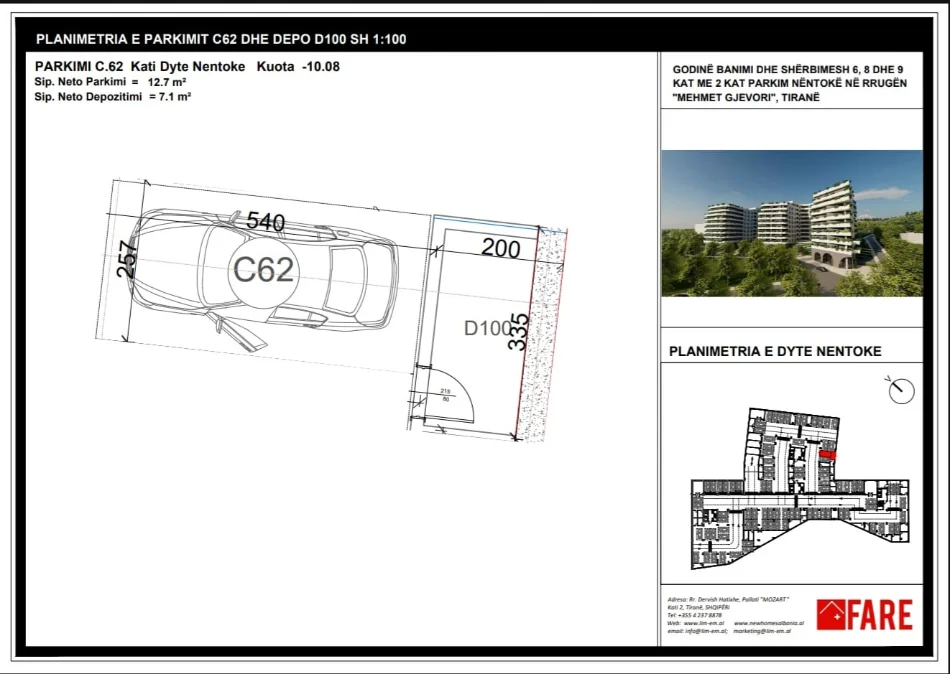Open the building exterior render image
The image size is (950, 674).
pyautogui.click(x=791, y=223)
